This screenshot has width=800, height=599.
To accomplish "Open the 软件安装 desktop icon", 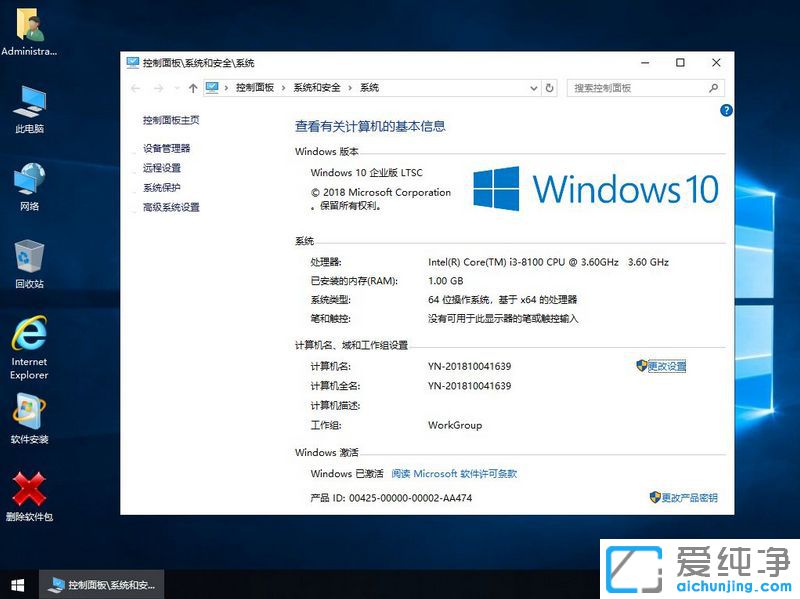I will (28, 410).
